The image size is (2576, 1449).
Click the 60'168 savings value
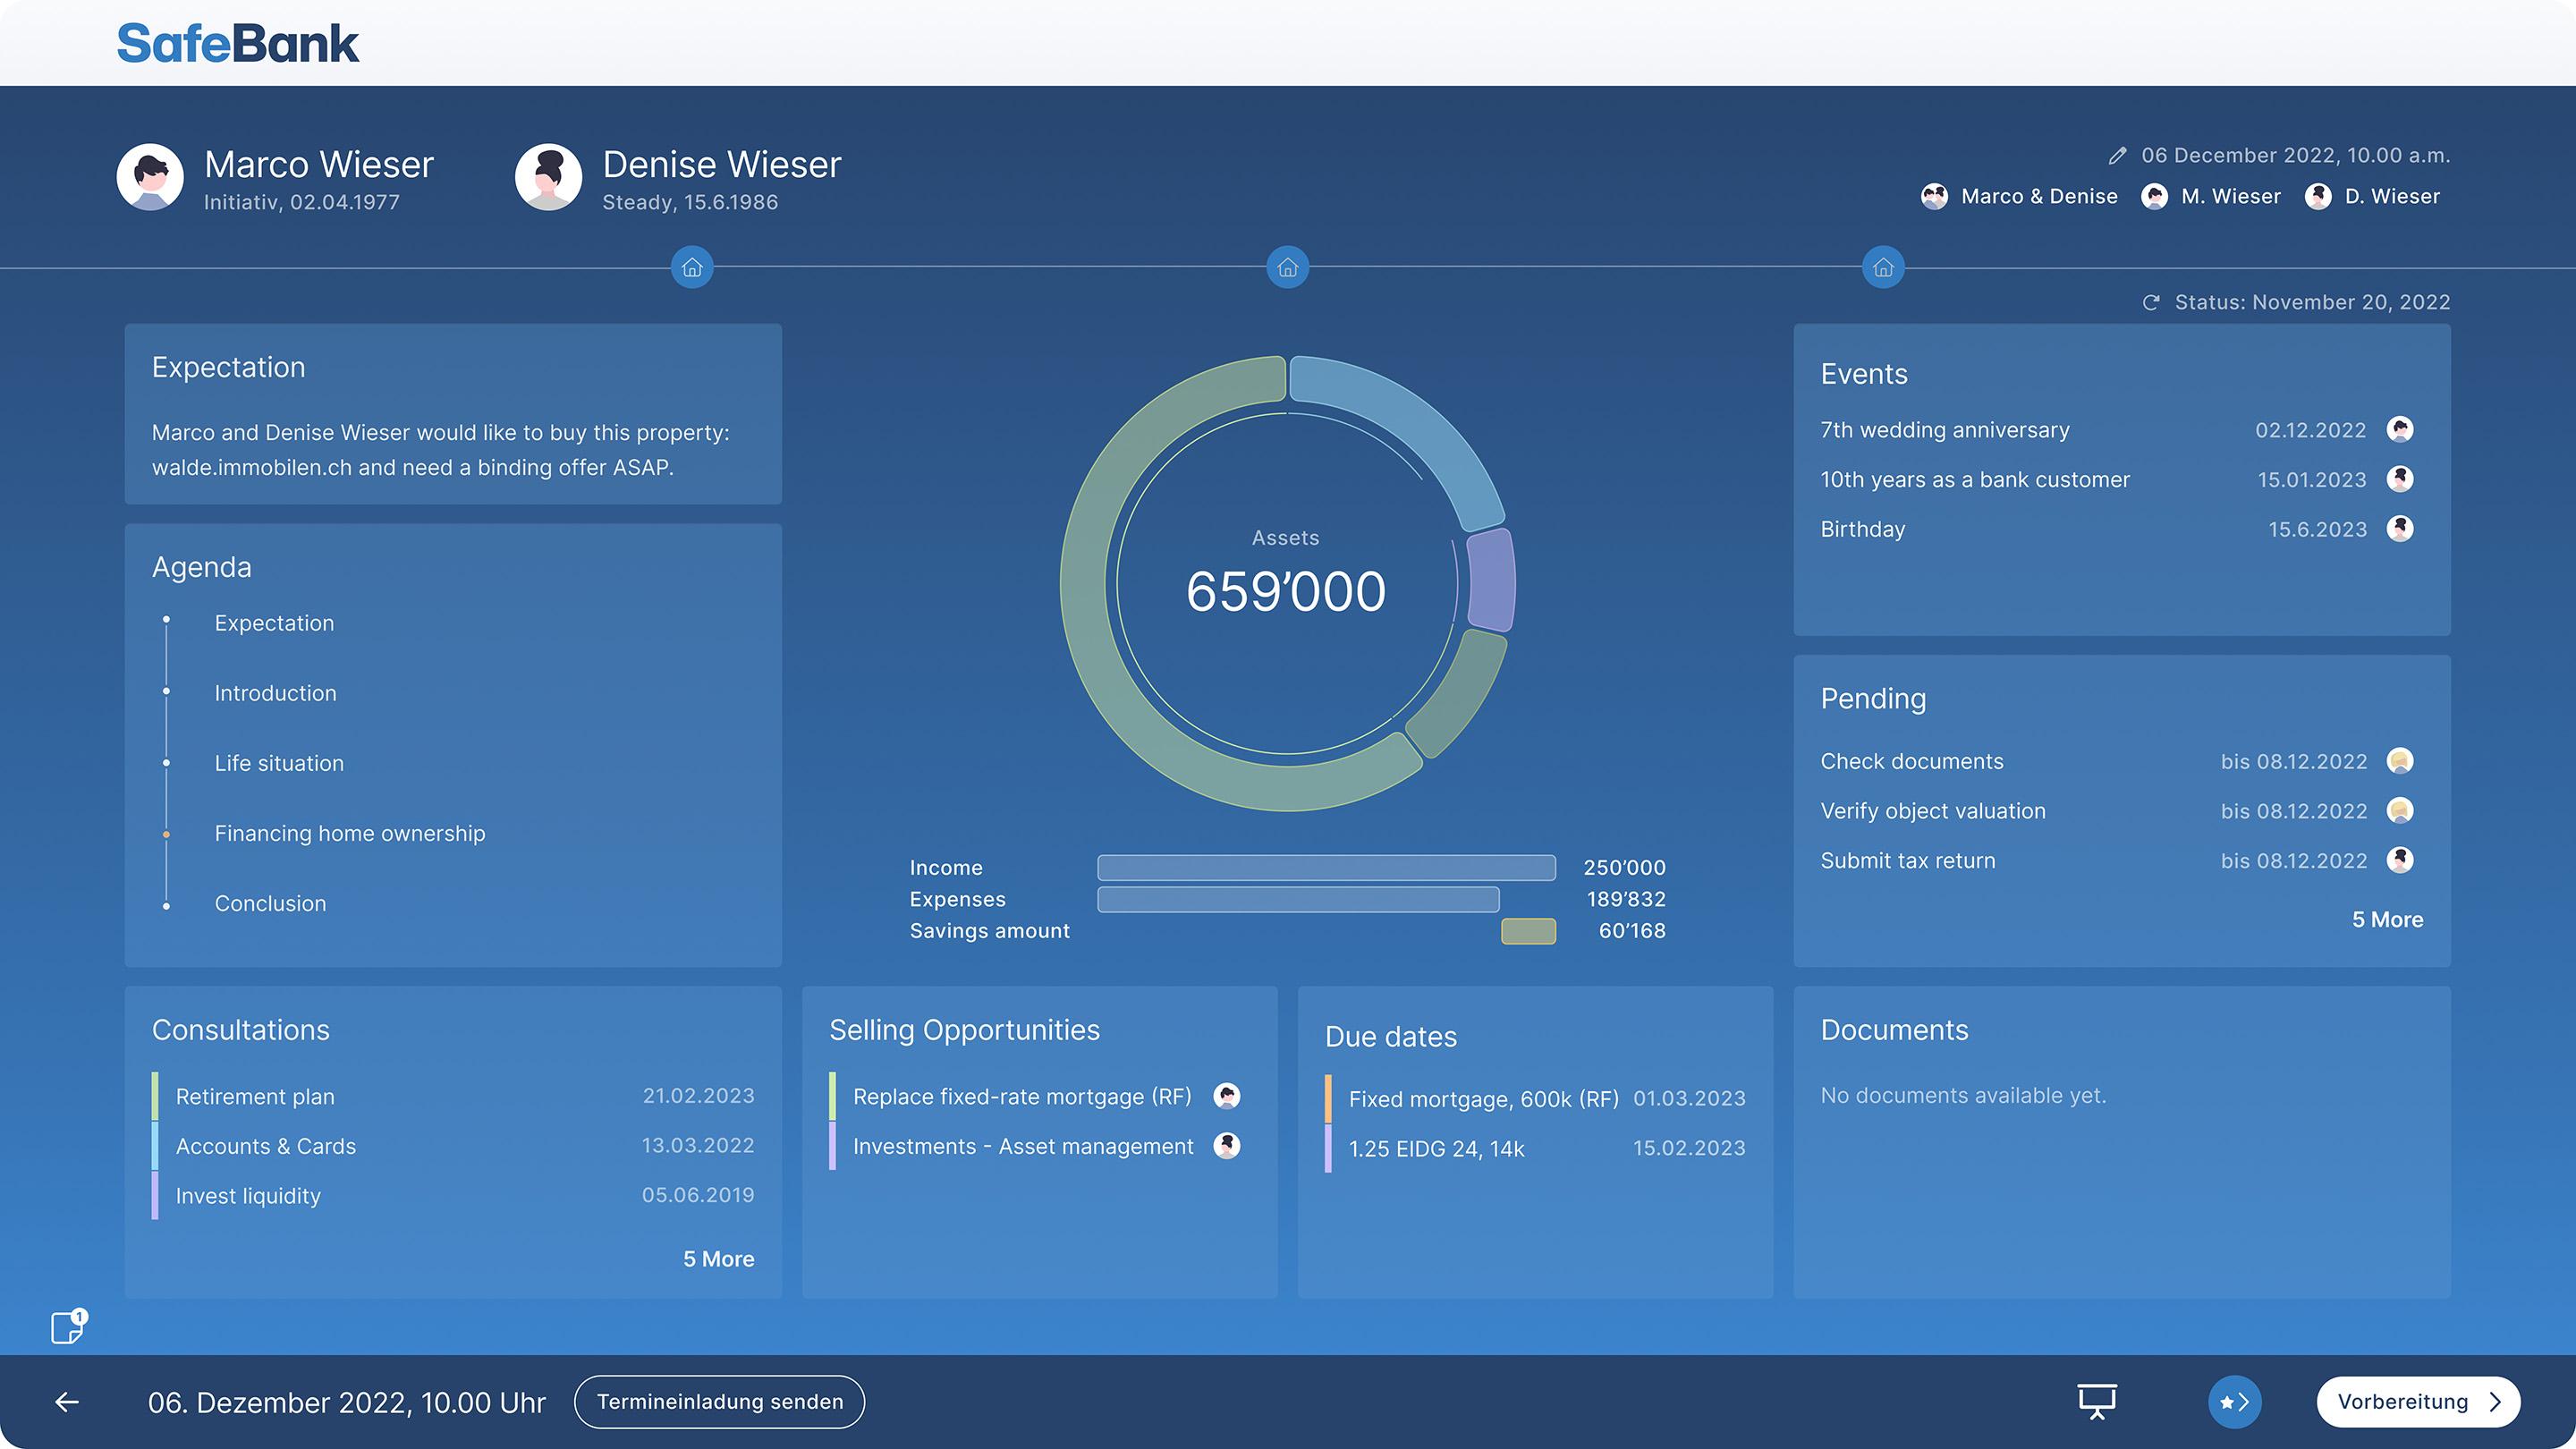tap(1632, 931)
